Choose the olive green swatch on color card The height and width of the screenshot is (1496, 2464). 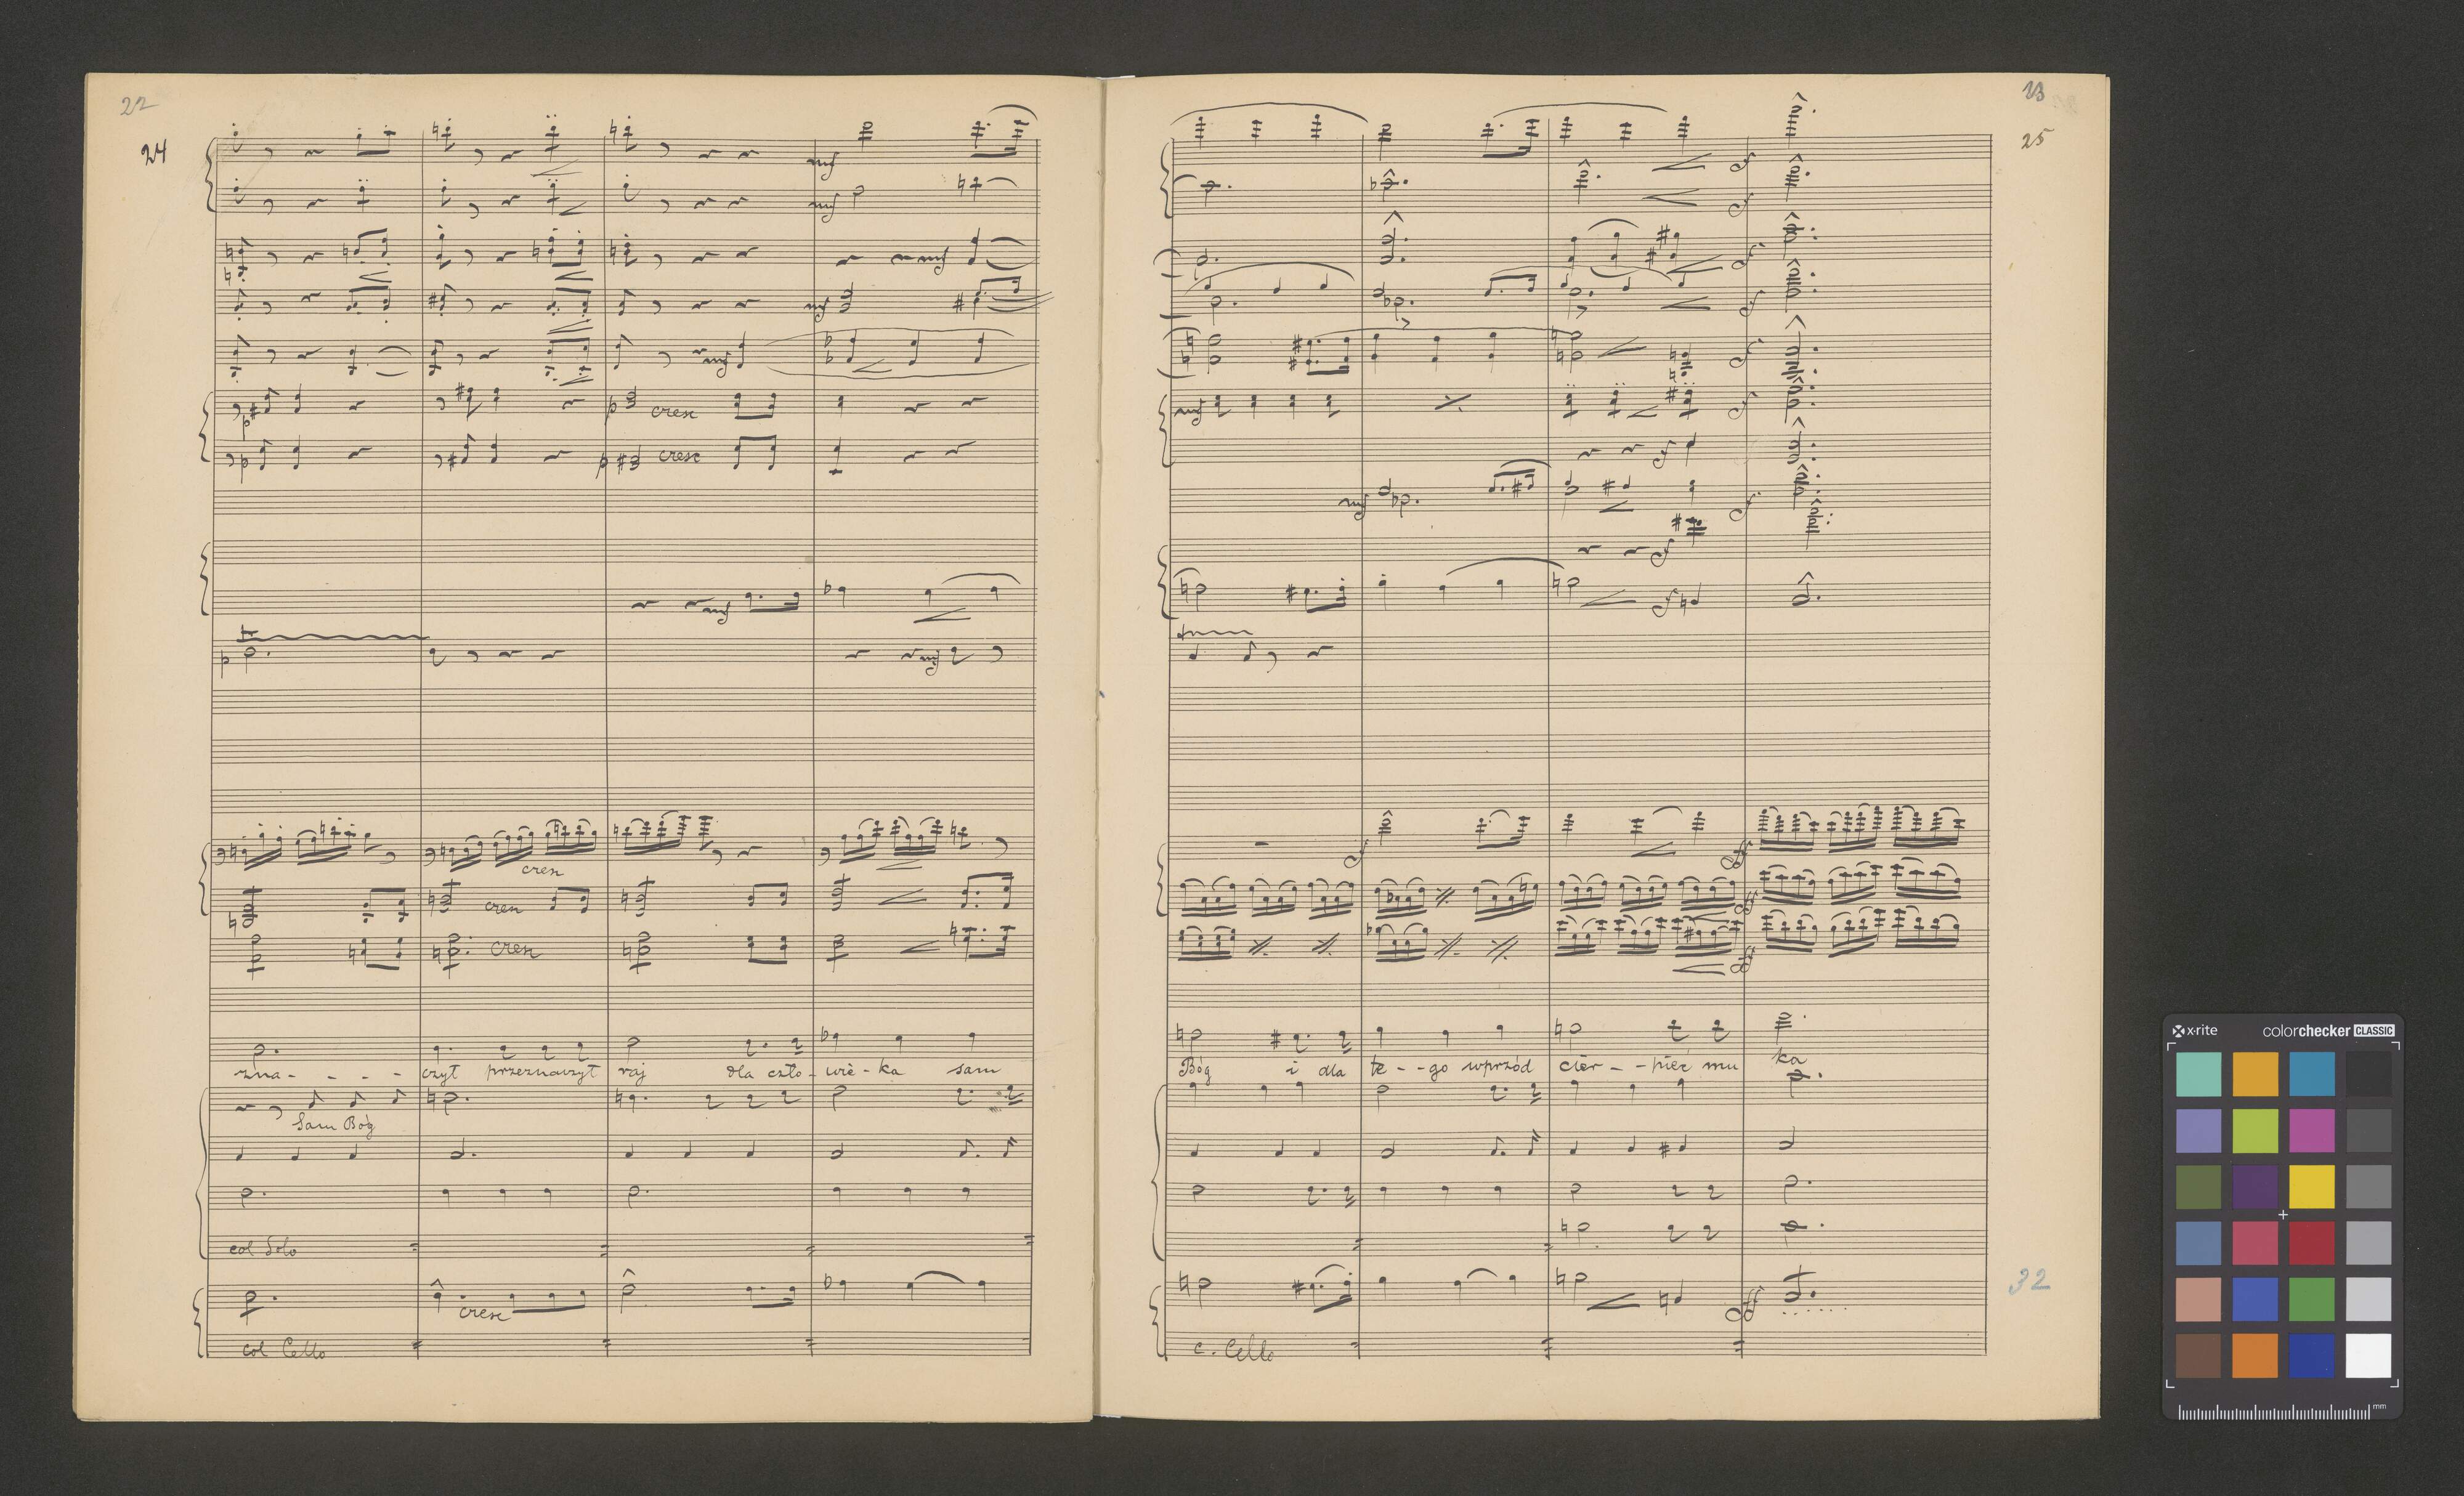click(x=2198, y=1187)
